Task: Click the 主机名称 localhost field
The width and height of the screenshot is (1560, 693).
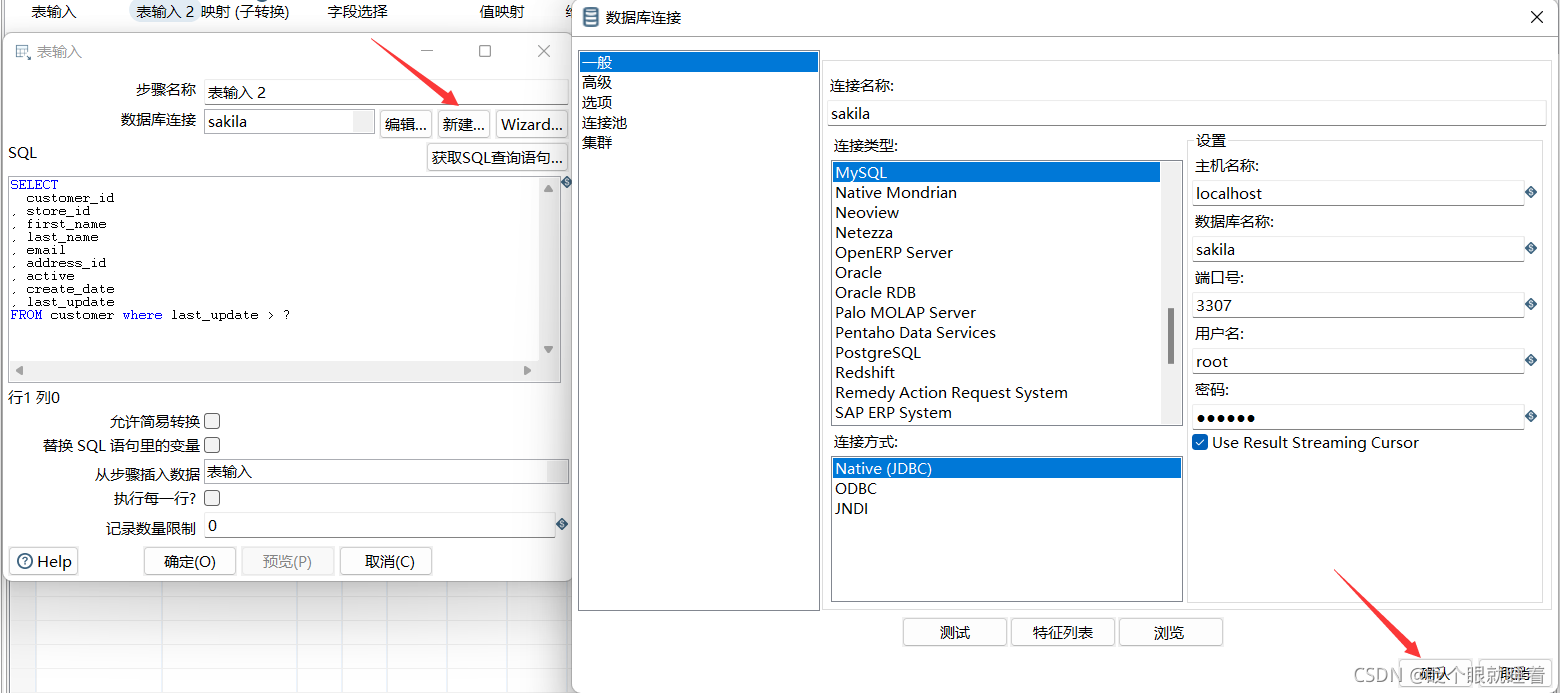Action: (x=1358, y=193)
